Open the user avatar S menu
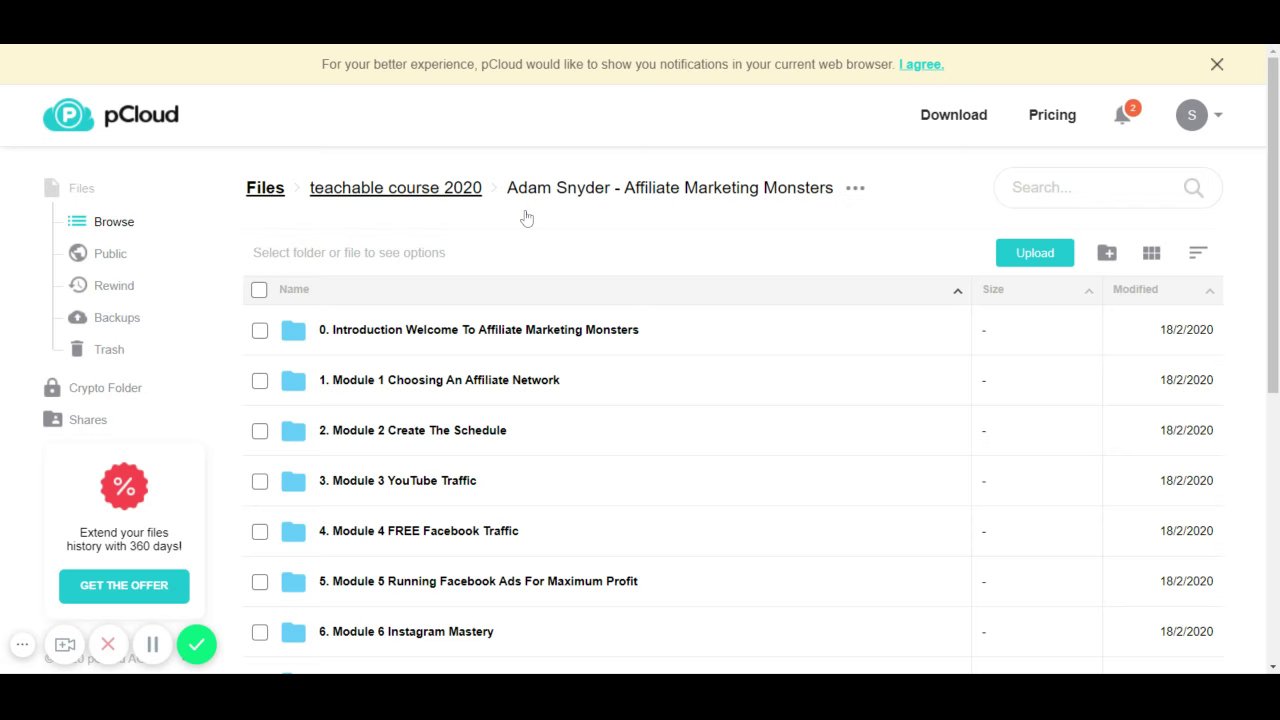The image size is (1280, 720). [1191, 115]
